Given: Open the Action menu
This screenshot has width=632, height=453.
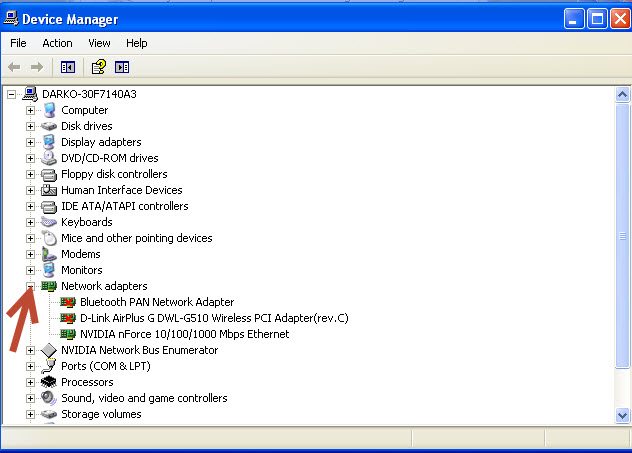Looking at the screenshot, I should [57, 43].
